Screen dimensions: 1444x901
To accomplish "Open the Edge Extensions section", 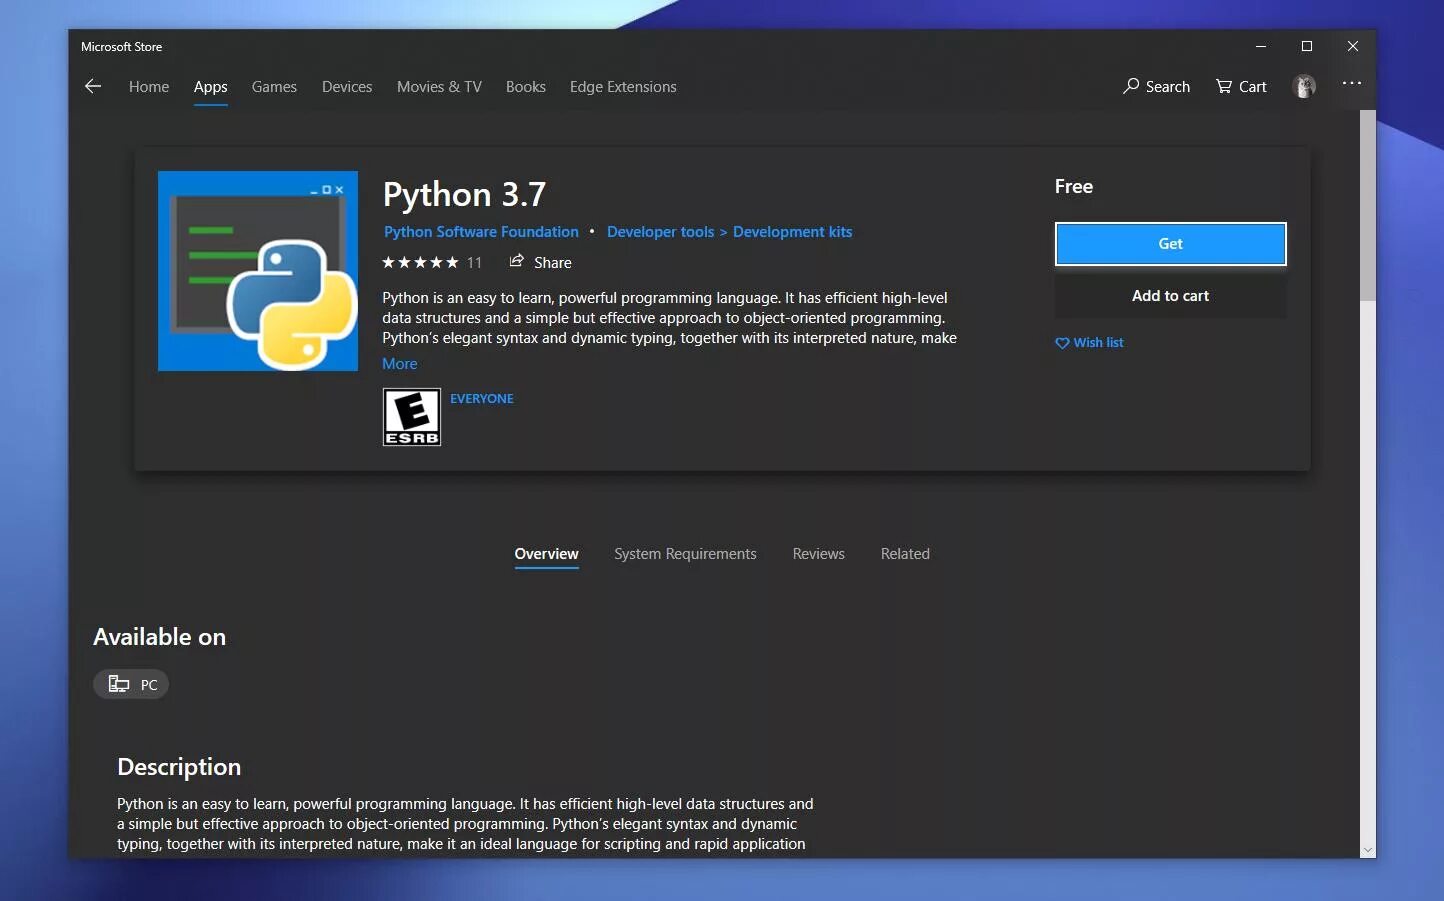I will click(x=623, y=87).
